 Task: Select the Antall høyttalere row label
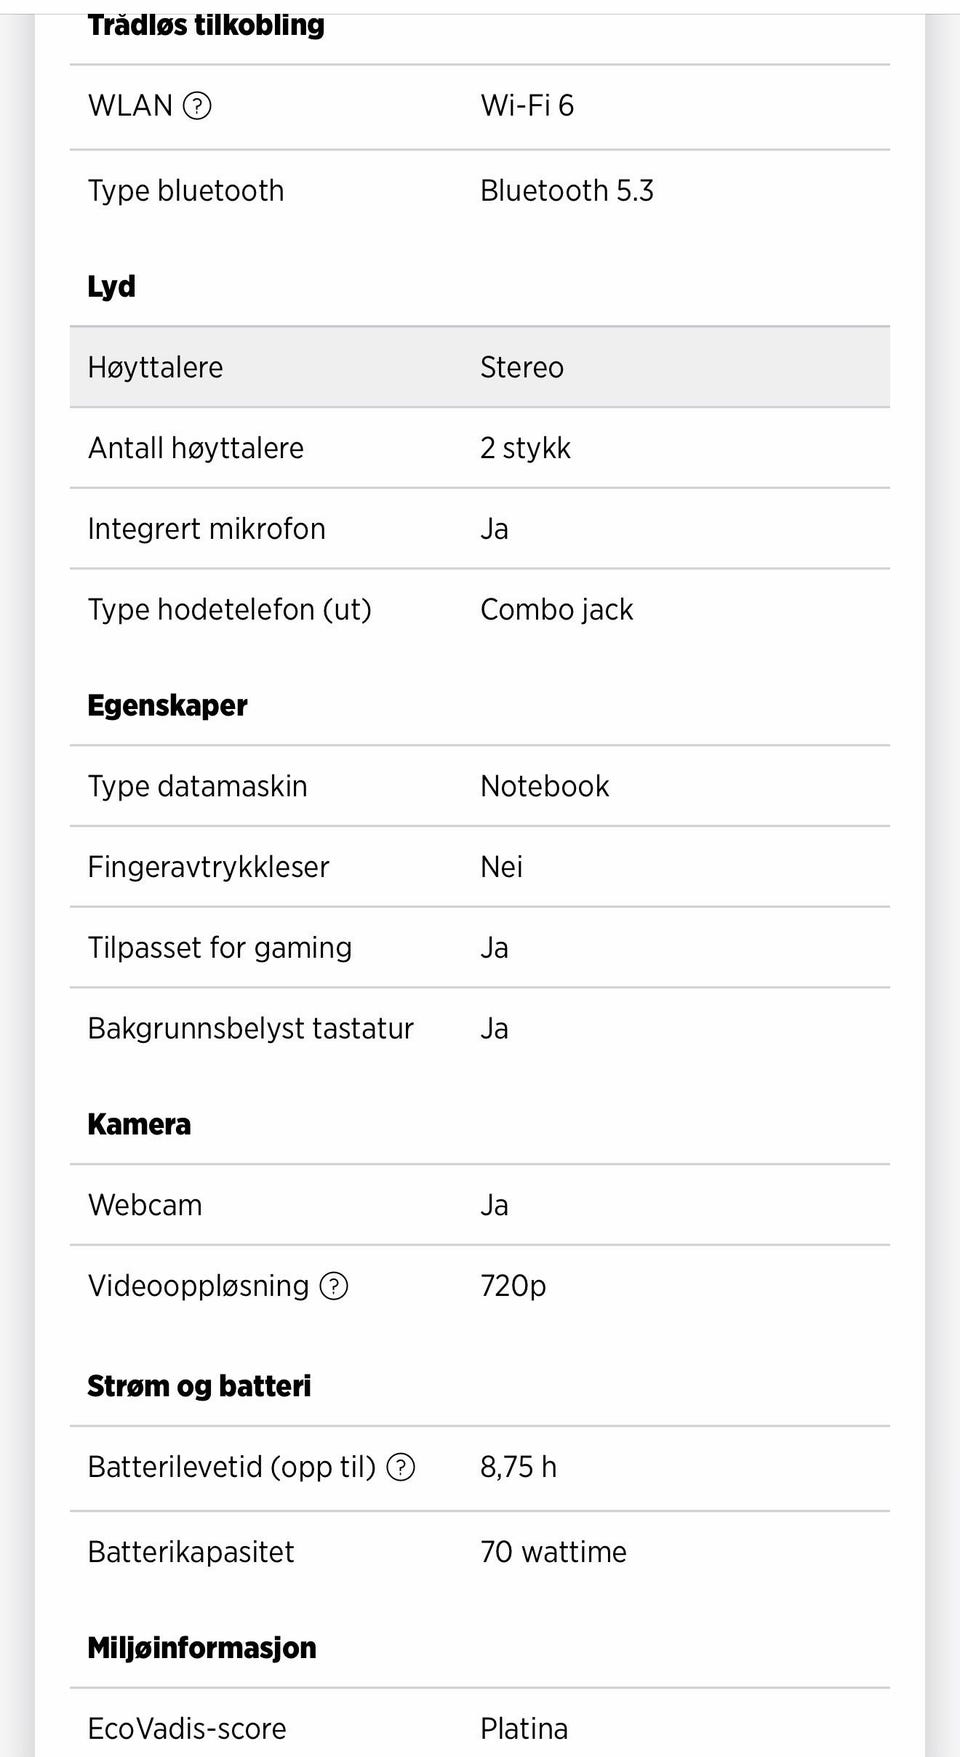[196, 448]
